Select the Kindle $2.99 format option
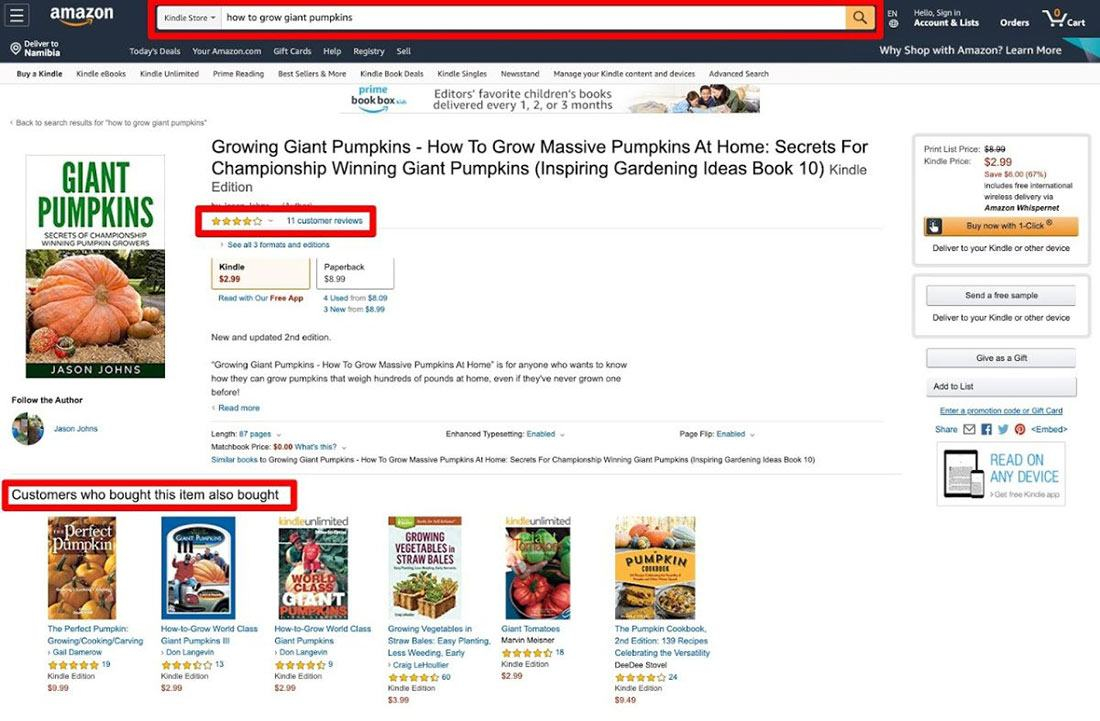Viewport: 1100px width, 721px height. (260, 273)
